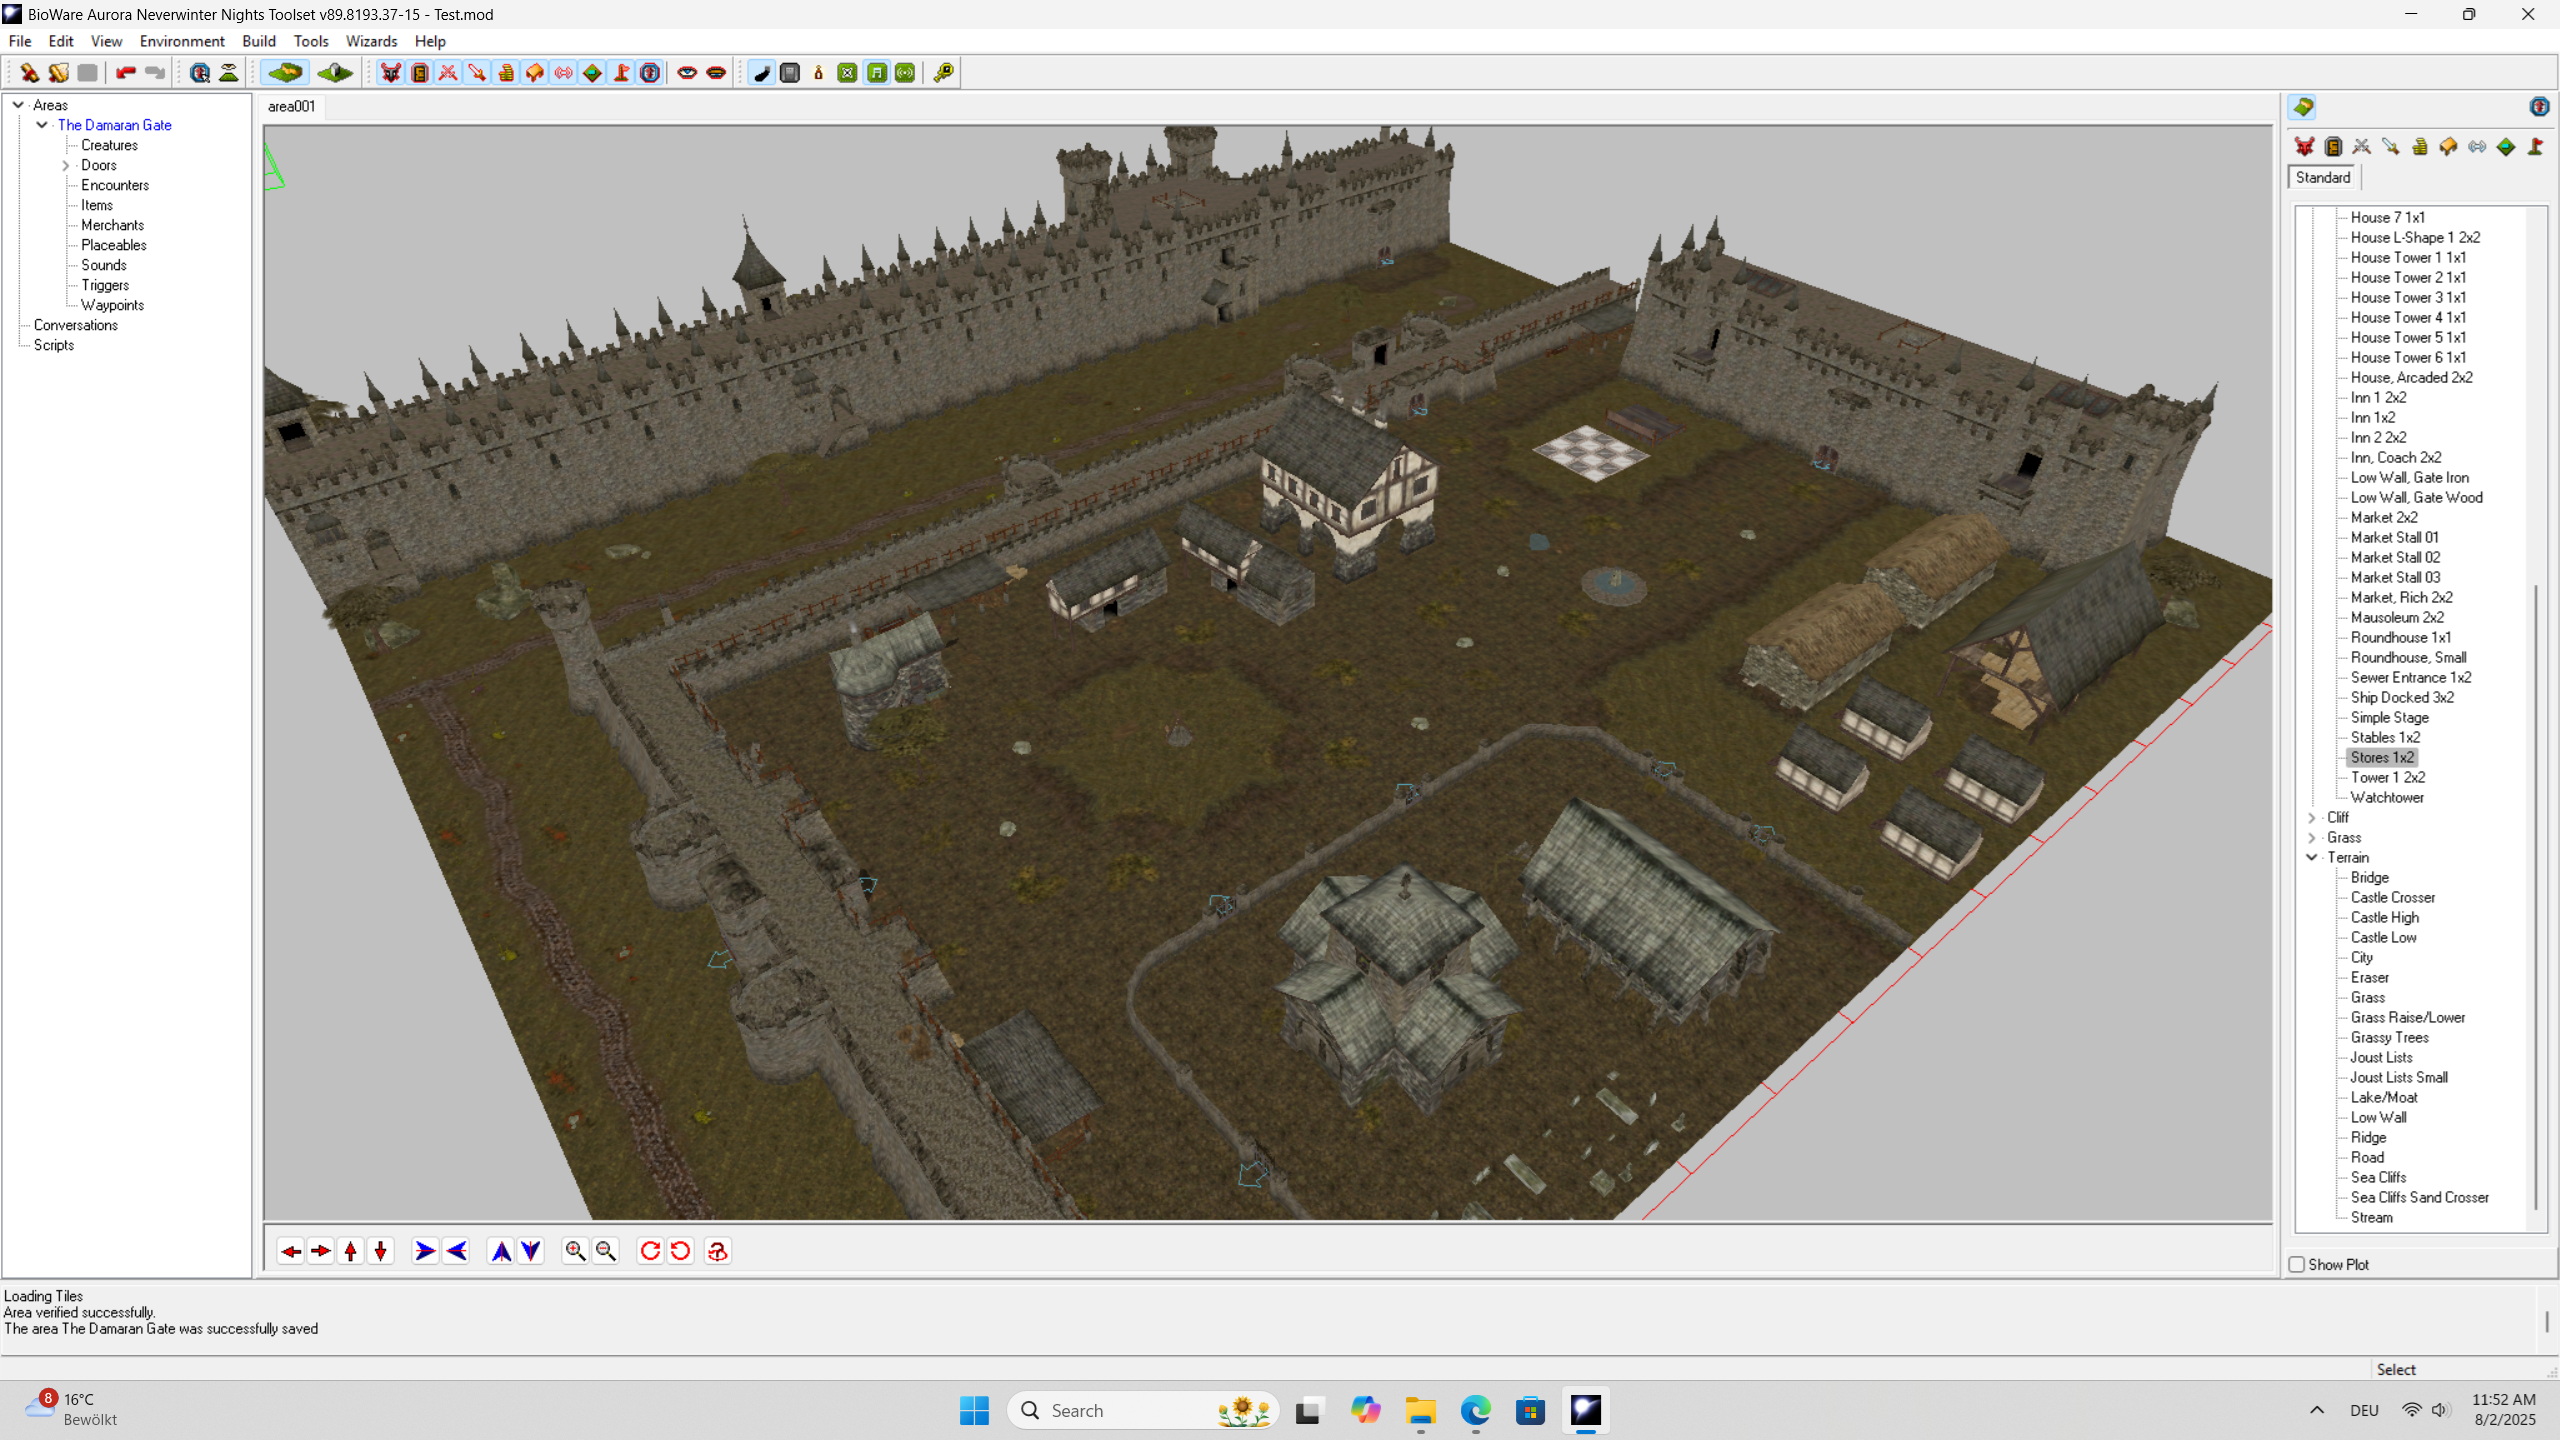Viewport: 2560px width, 1440px height.
Task: Pan camera right with red arrow
Action: click(321, 1251)
